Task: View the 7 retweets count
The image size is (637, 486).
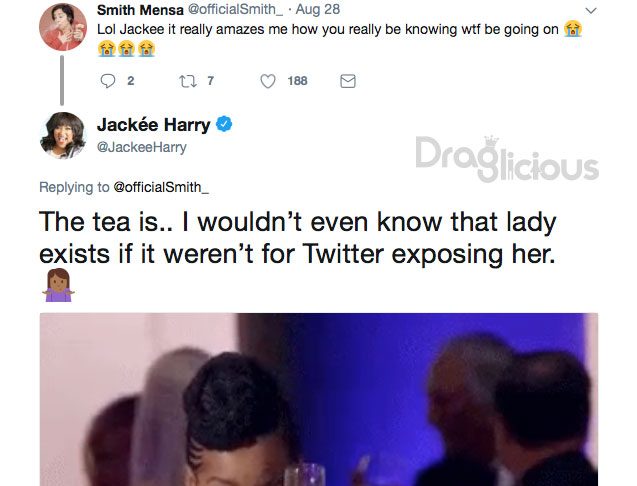Action: pyautogui.click(x=210, y=81)
